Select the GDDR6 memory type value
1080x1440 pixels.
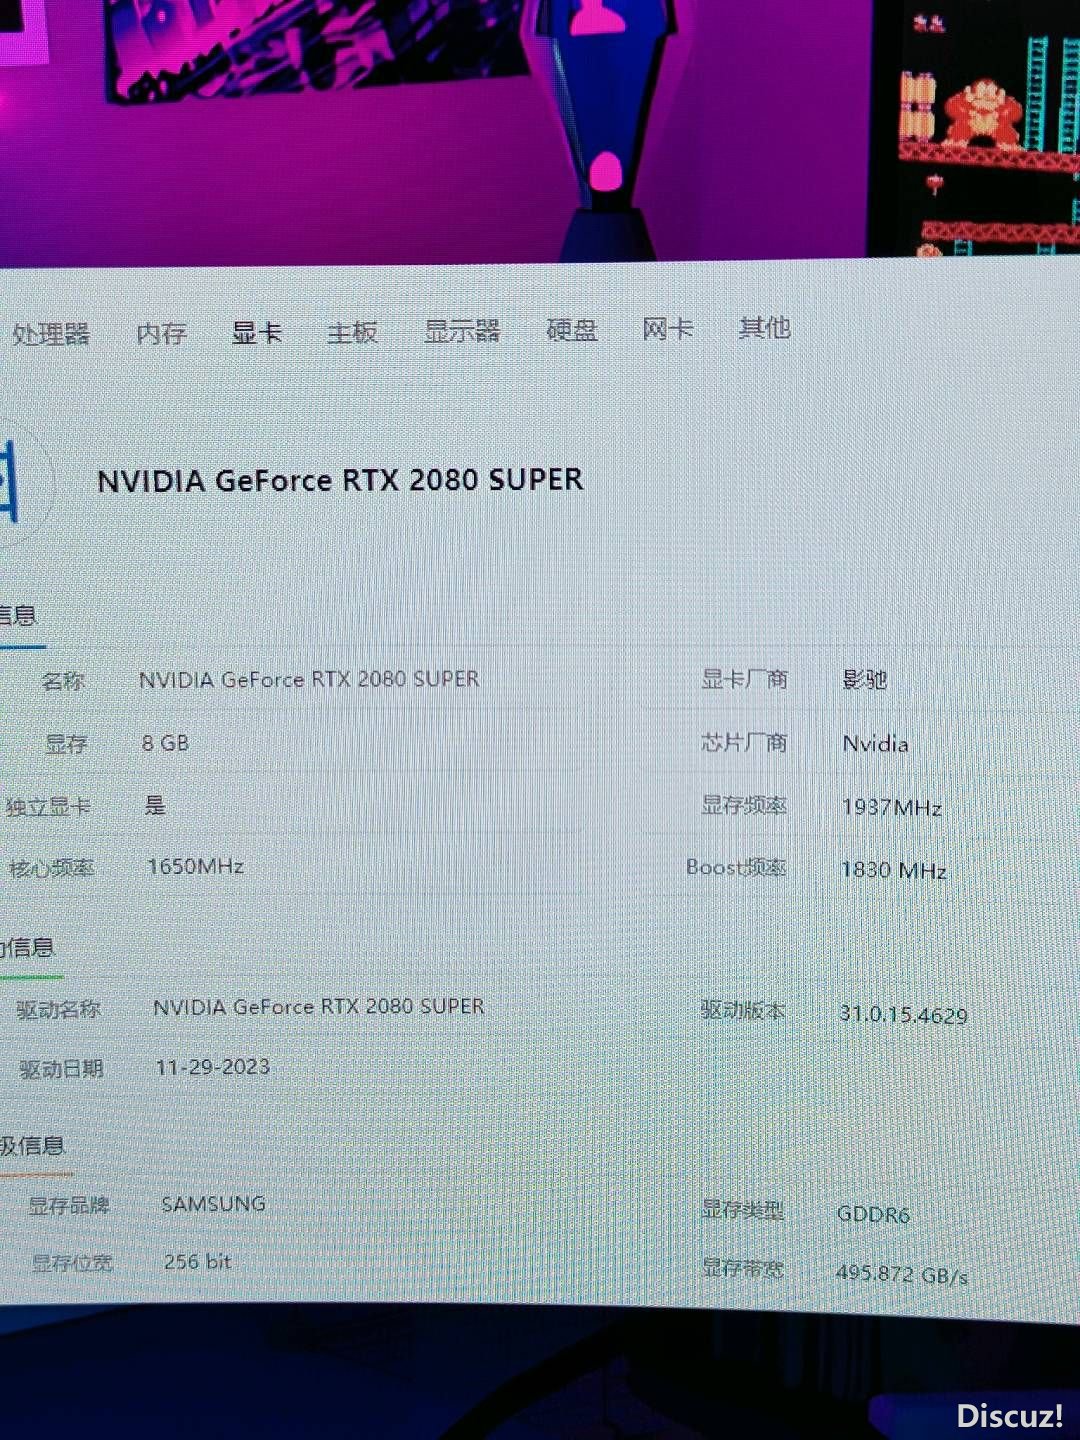pos(874,1215)
